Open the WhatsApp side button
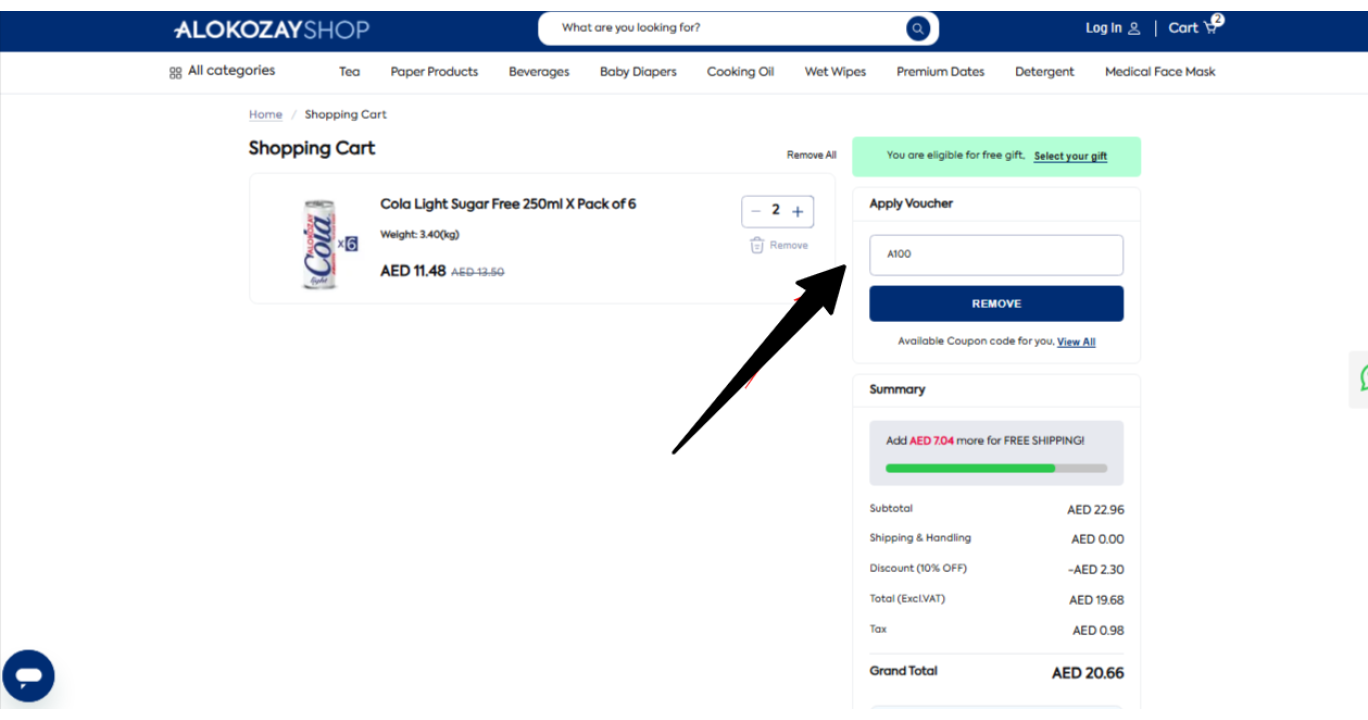 pyautogui.click(x=1361, y=378)
